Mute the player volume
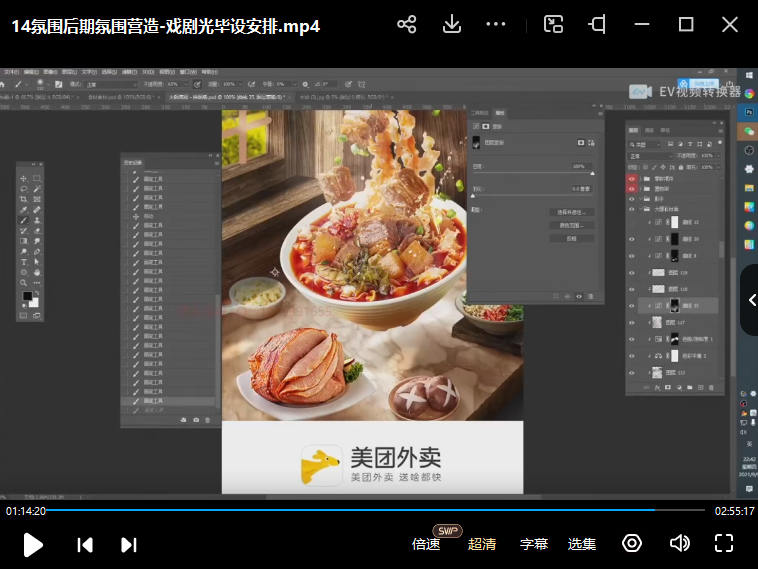This screenshot has height=569, width=758. pyautogui.click(x=680, y=543)
